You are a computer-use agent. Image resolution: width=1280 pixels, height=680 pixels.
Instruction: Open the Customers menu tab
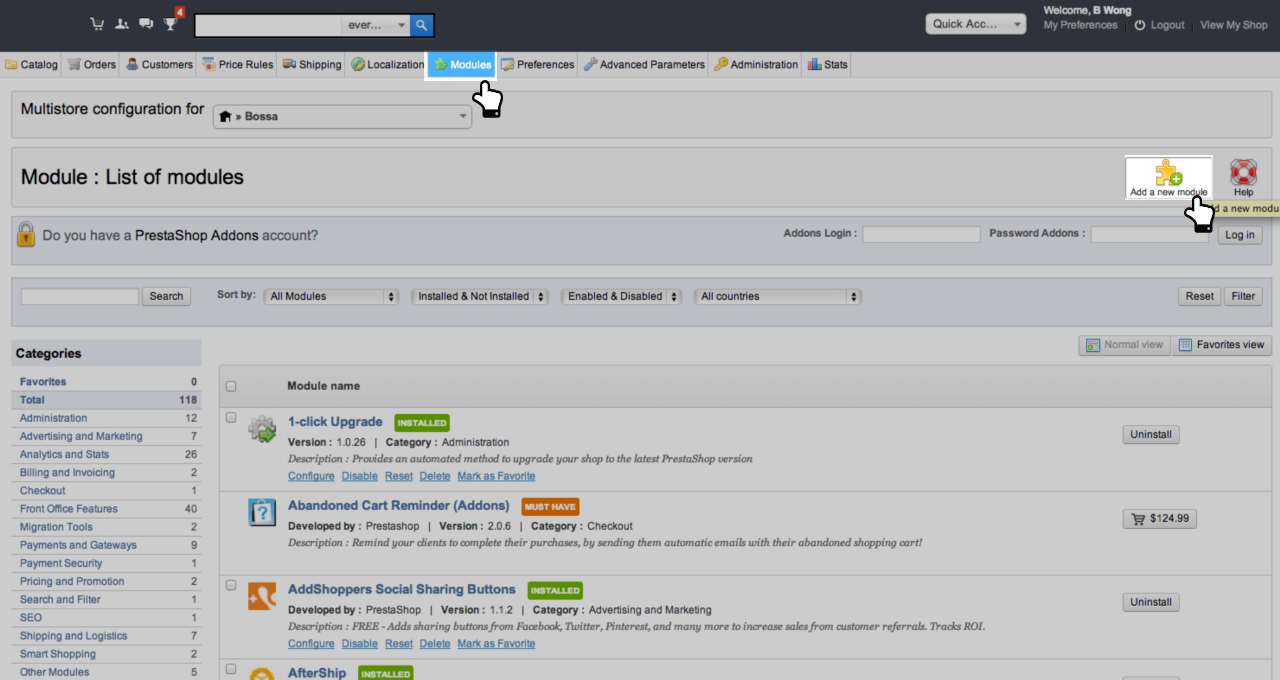click(160, 65)
